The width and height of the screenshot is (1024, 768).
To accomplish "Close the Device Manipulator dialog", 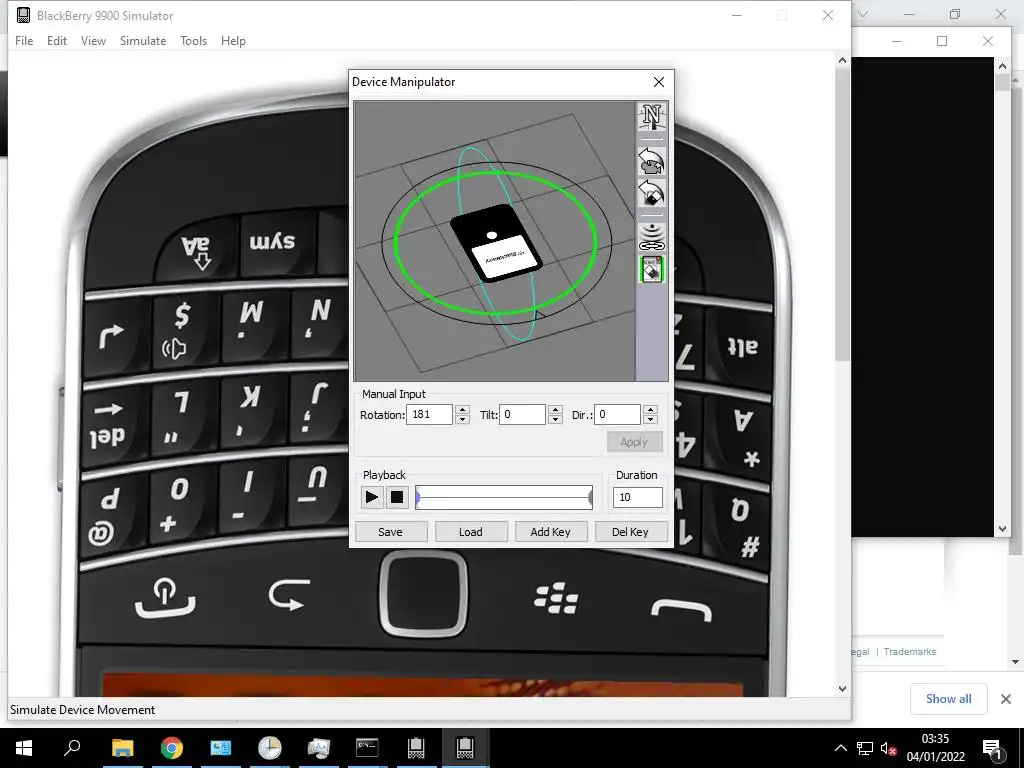I will (x=659, y=82).
